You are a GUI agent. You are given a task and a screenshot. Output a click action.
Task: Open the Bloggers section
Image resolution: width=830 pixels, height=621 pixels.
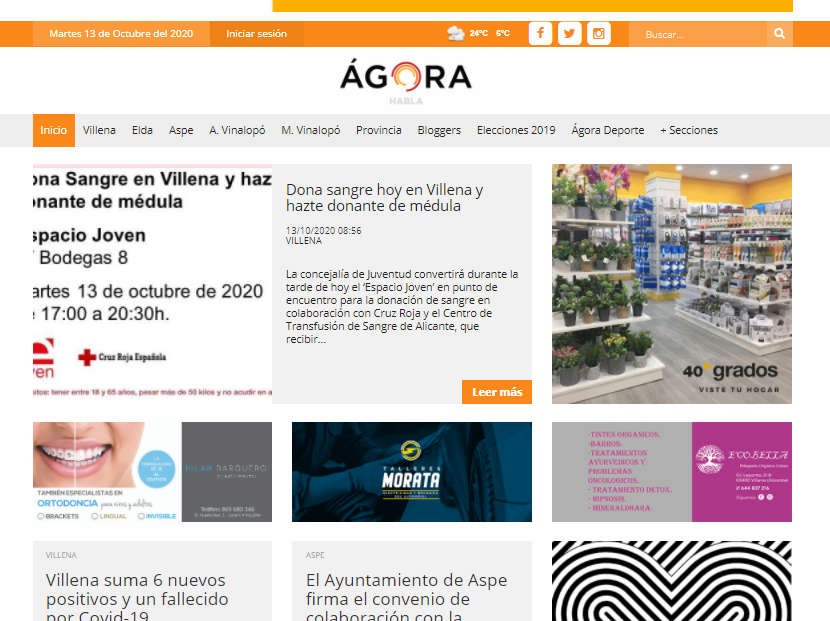[439, 130]
